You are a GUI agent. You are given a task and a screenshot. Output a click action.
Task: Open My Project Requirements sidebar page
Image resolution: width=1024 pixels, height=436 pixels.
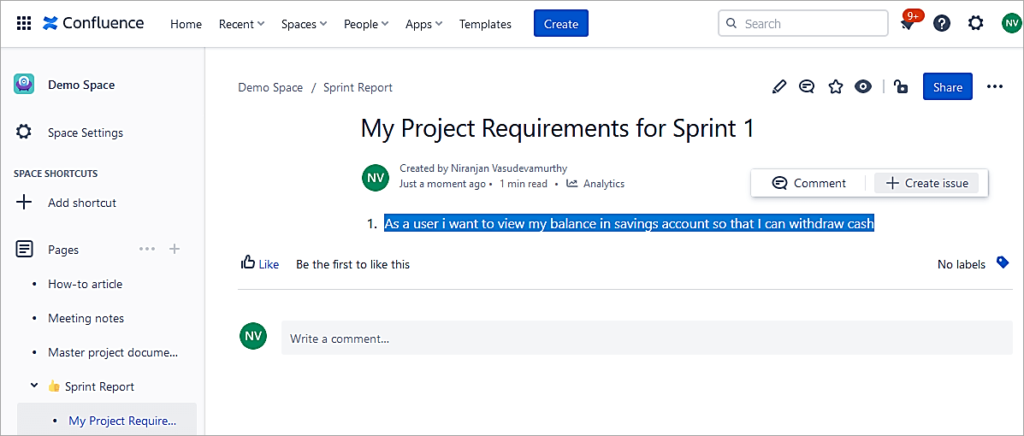122,420
